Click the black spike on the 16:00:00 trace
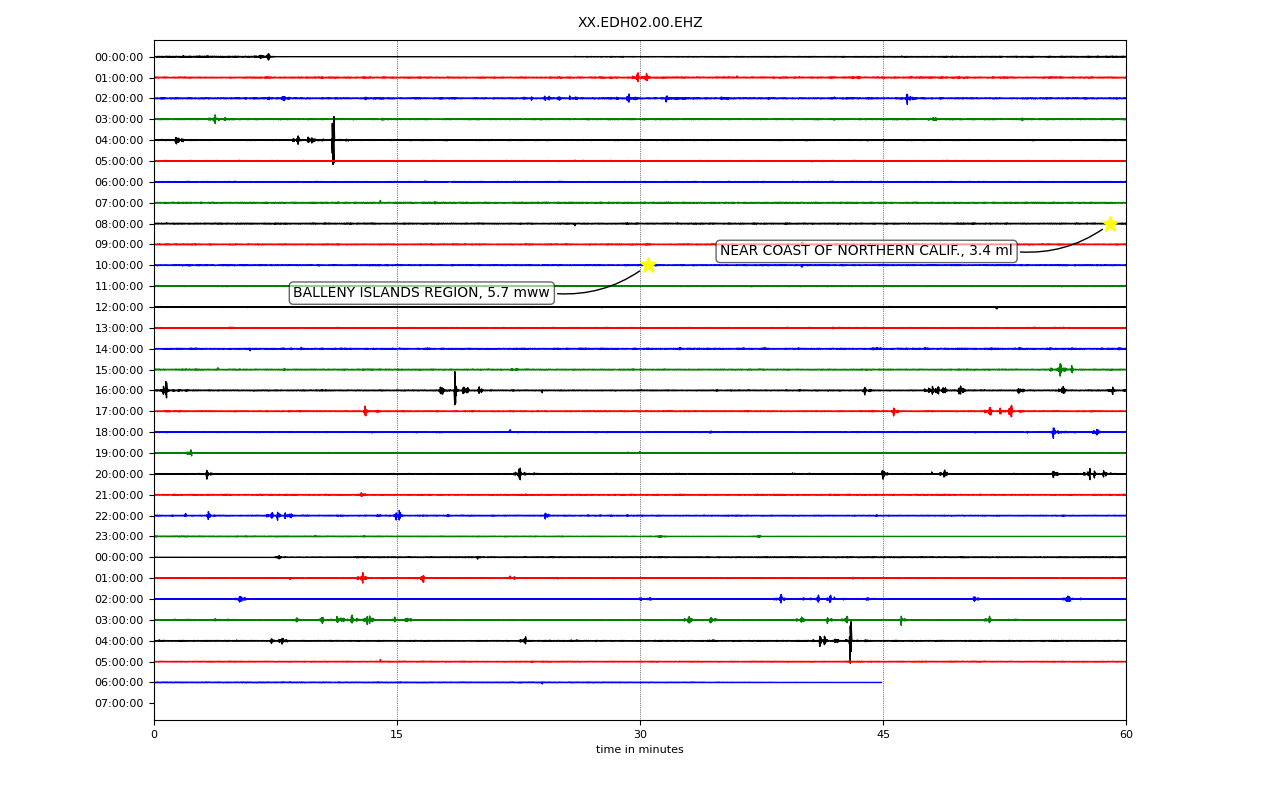1280x800 pixels. 455,389
